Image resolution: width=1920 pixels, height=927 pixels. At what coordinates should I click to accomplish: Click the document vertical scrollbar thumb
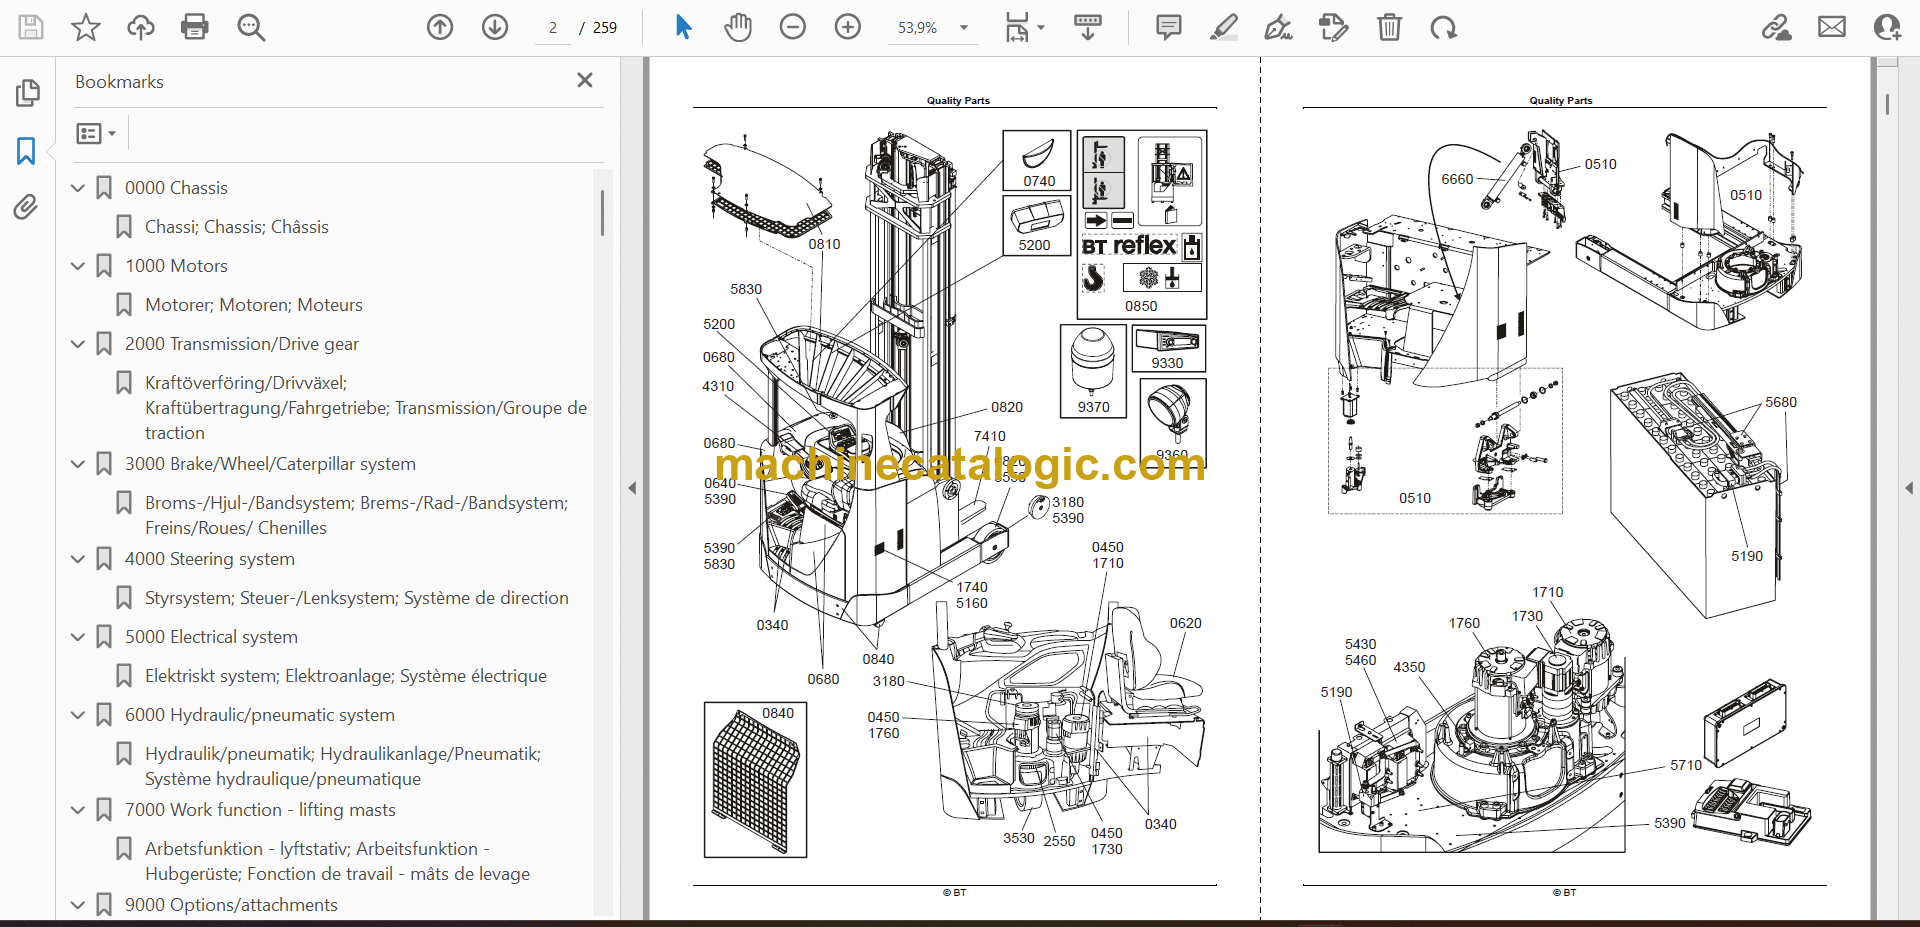[1887, 104]
